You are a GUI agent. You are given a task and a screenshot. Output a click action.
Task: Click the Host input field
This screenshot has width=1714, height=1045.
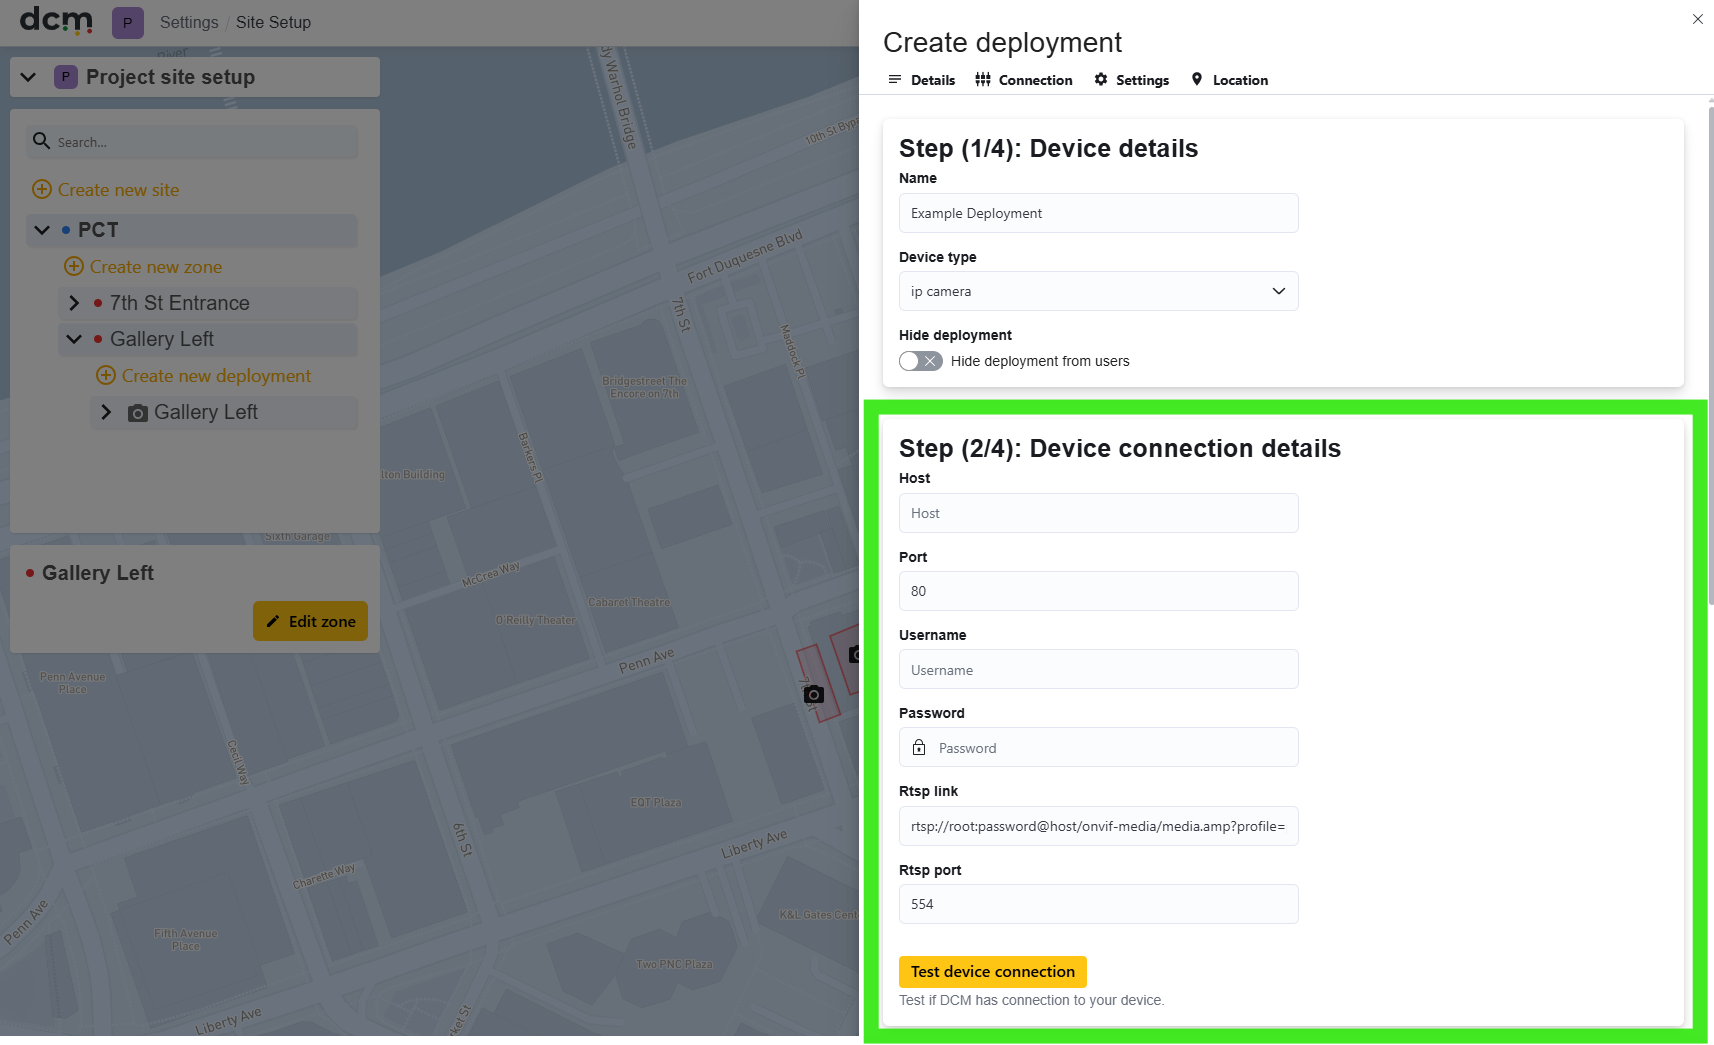(x=1098, y=513)
